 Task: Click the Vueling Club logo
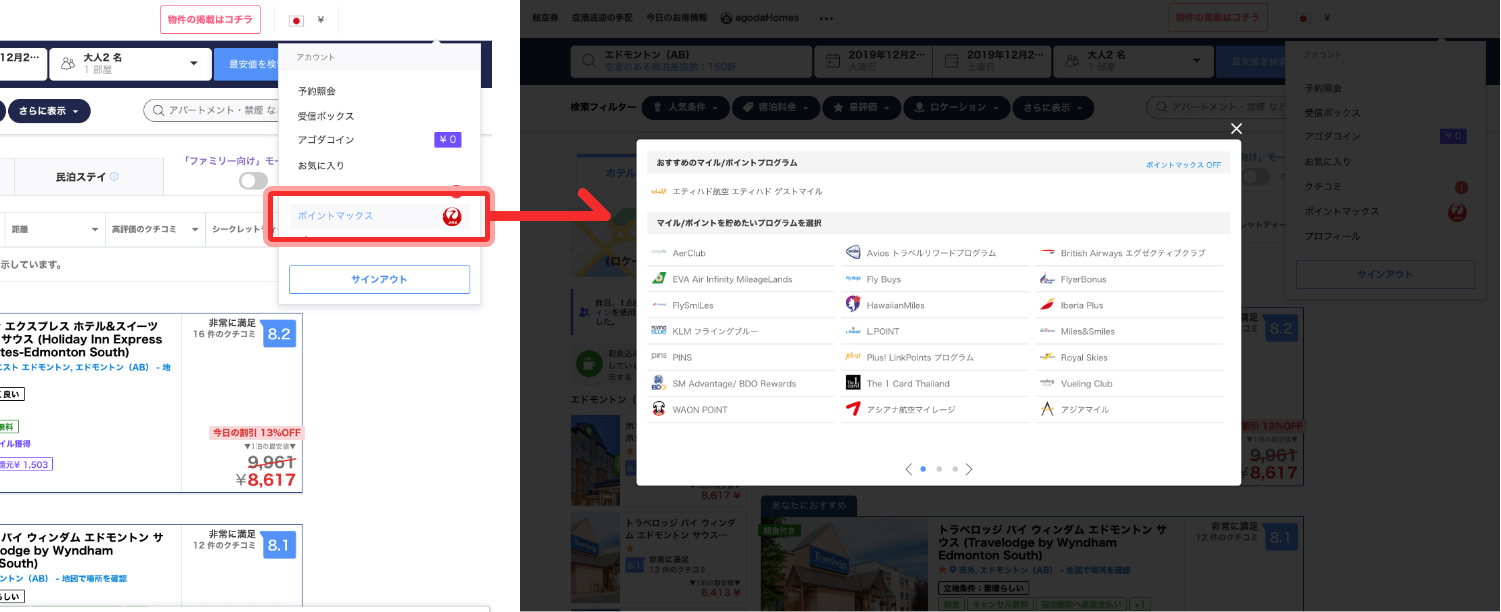(1047, 383)
